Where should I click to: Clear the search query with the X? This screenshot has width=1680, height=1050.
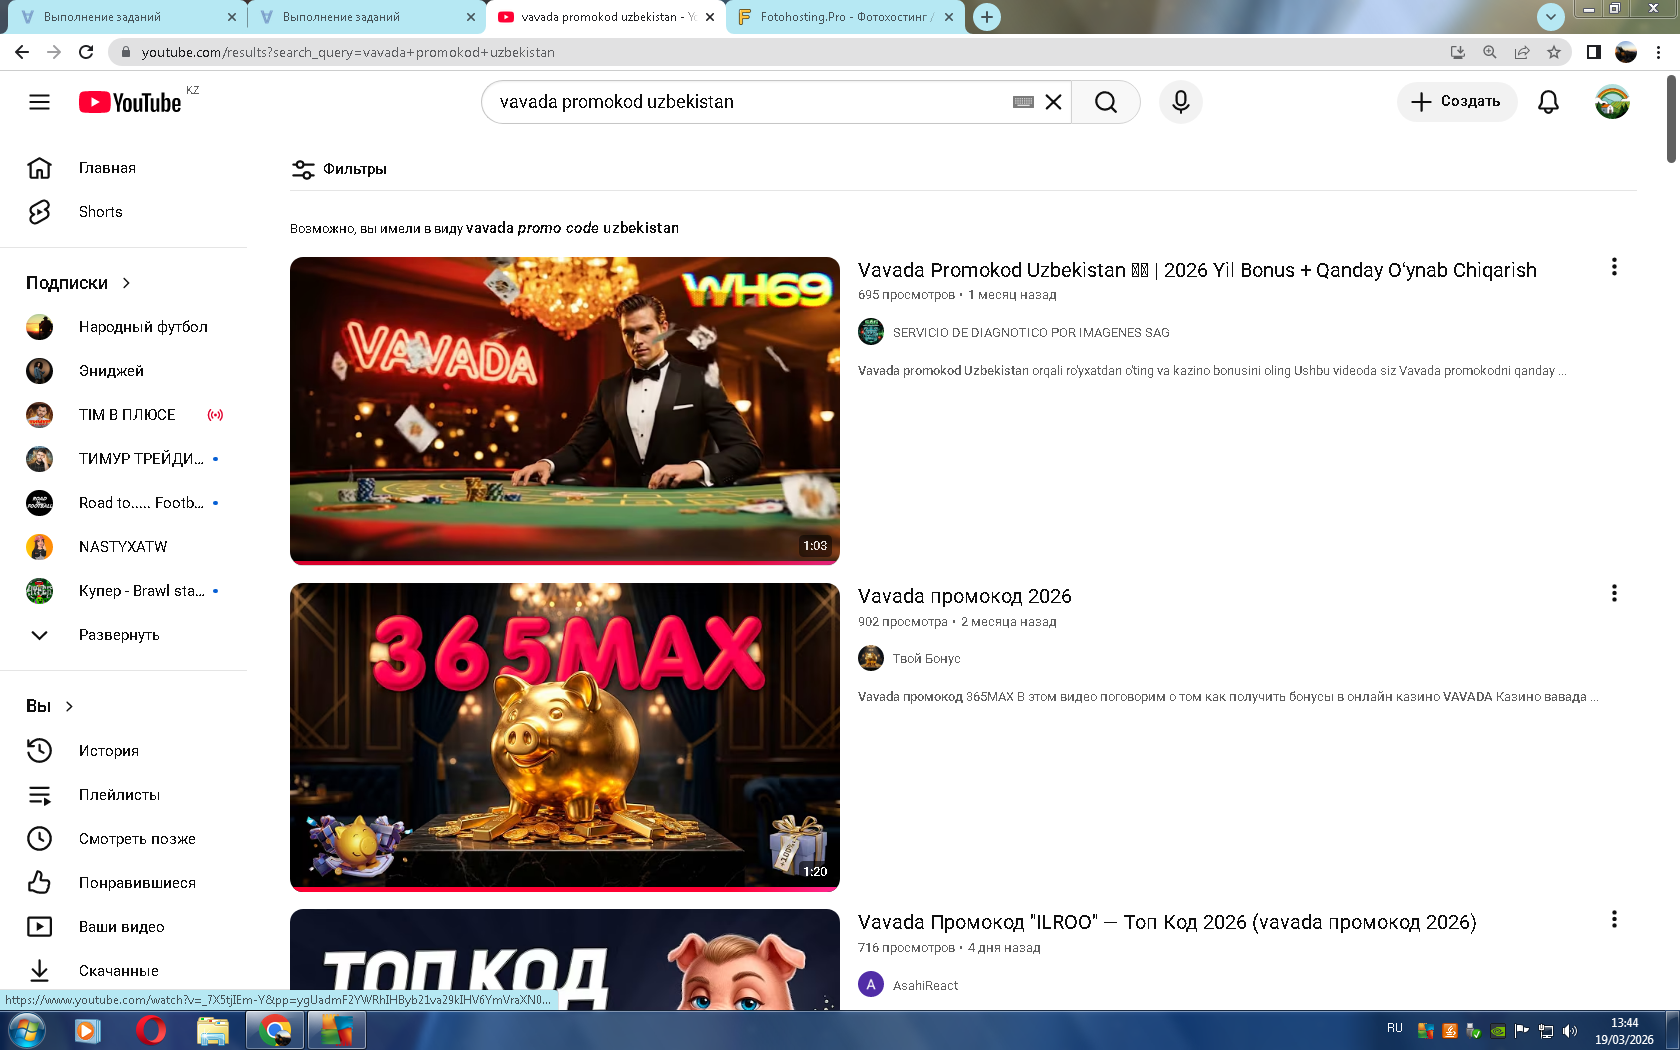point(1053,102)
